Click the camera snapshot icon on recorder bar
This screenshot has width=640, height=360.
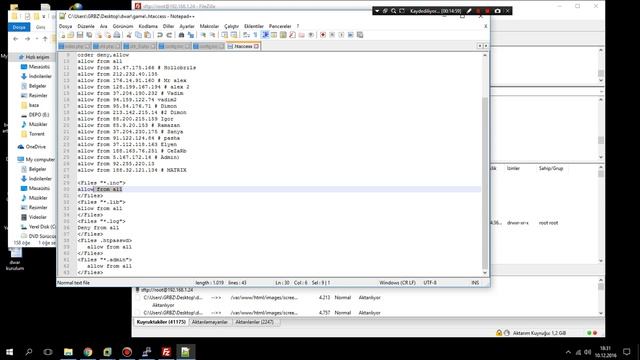pos(498,11)
